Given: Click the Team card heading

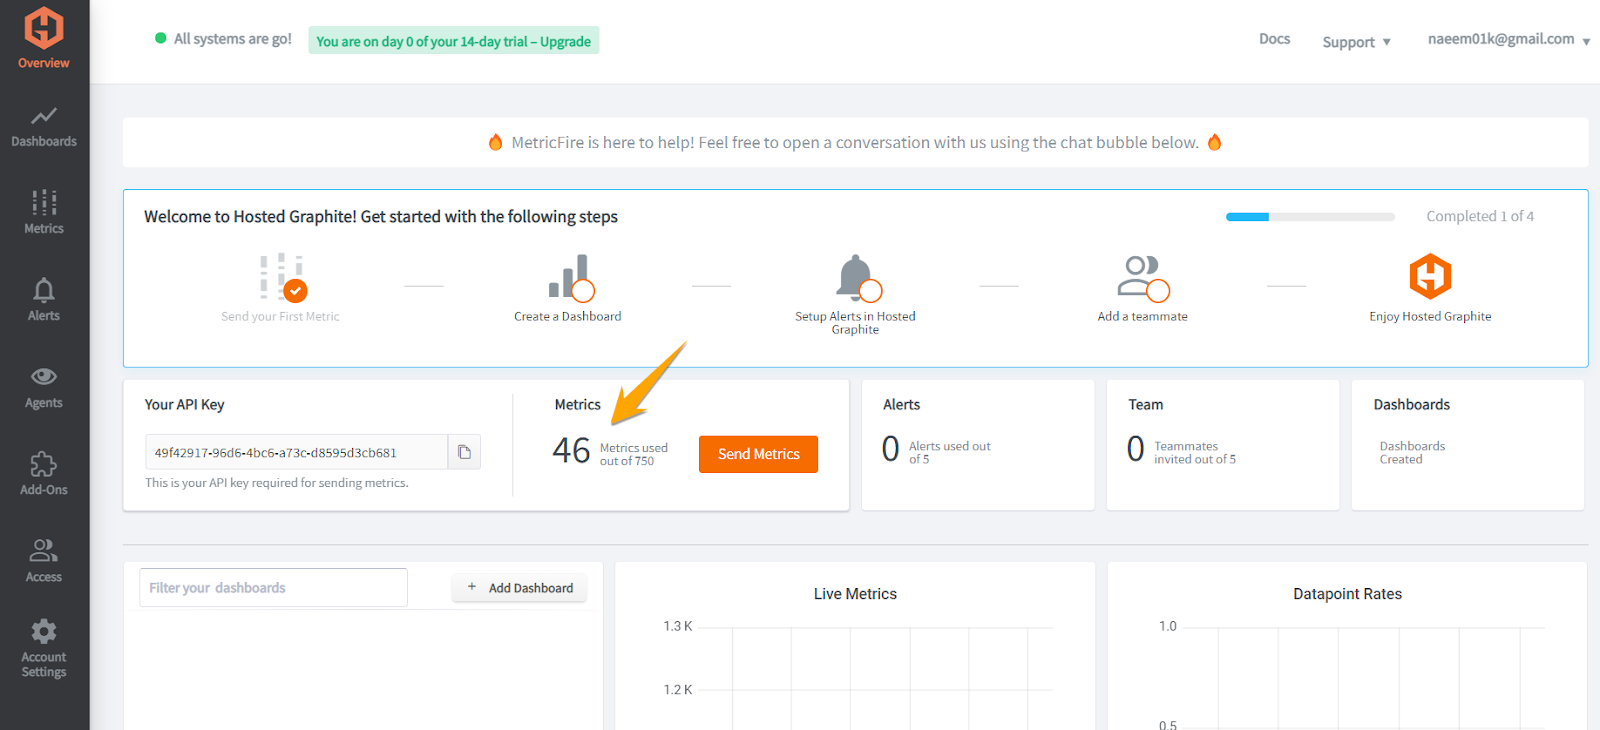Looking at the screenshot, I should (1146, 405).
